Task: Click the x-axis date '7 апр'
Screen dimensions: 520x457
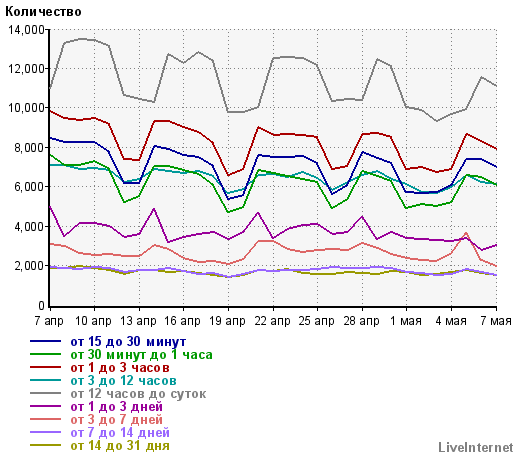Action: (x=49, y=321)
